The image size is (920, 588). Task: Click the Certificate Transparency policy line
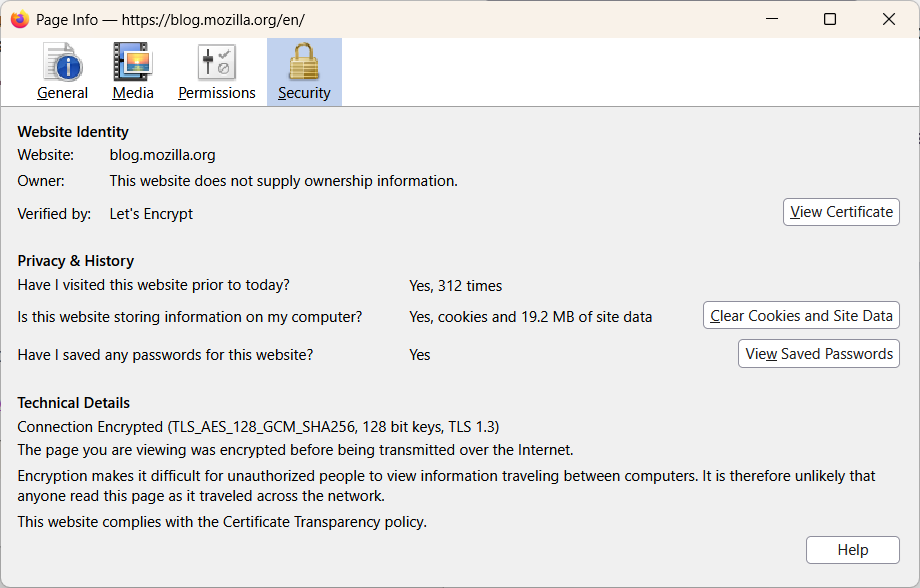tap(222, 522)
